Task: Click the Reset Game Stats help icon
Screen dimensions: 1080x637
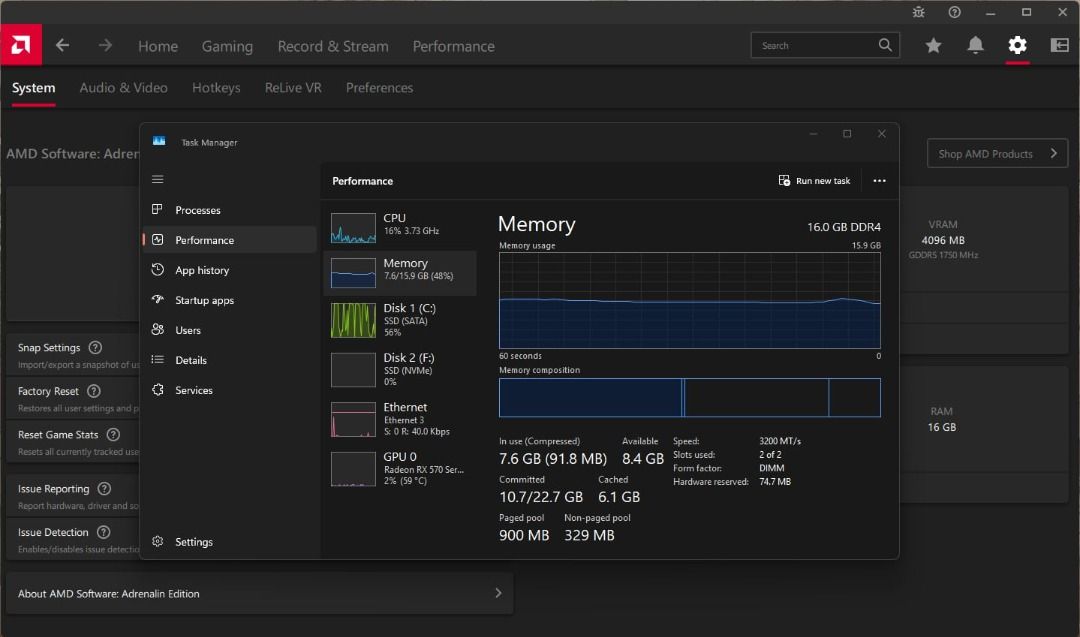Action: (x=114, y=435)
